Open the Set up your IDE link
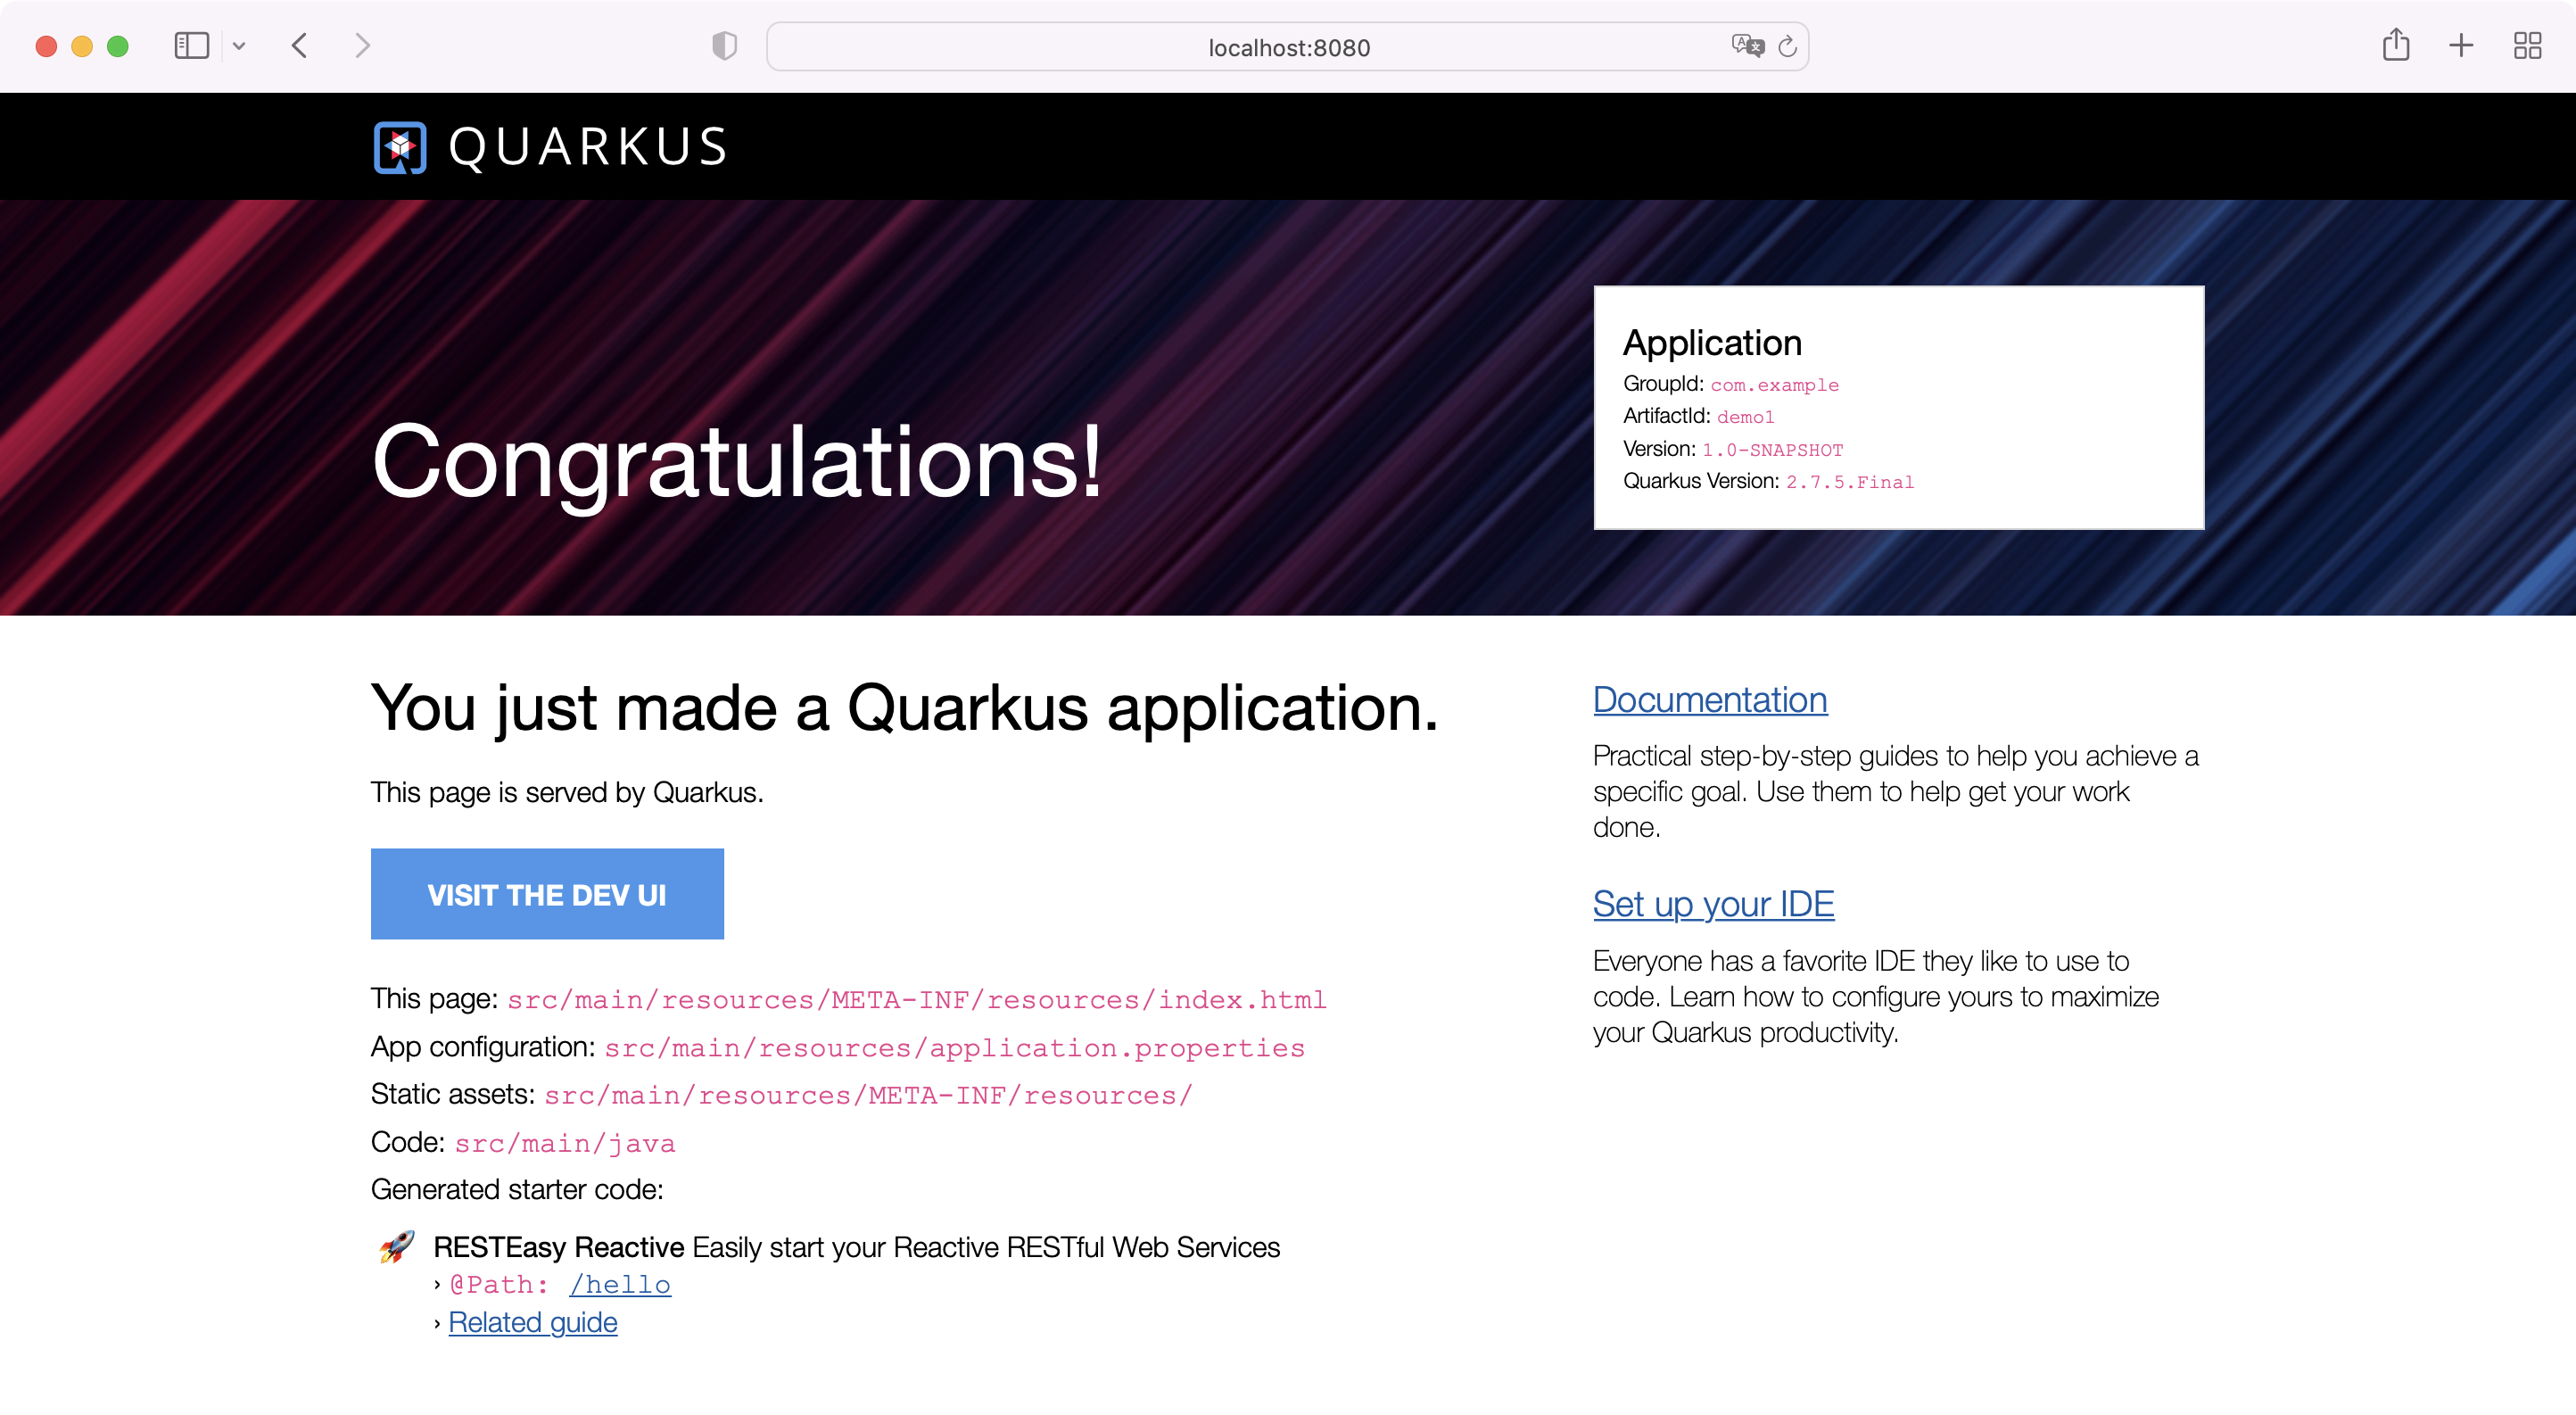Image resolution: width=2576 pixels, height=1415 pixels. point(1713,905)
